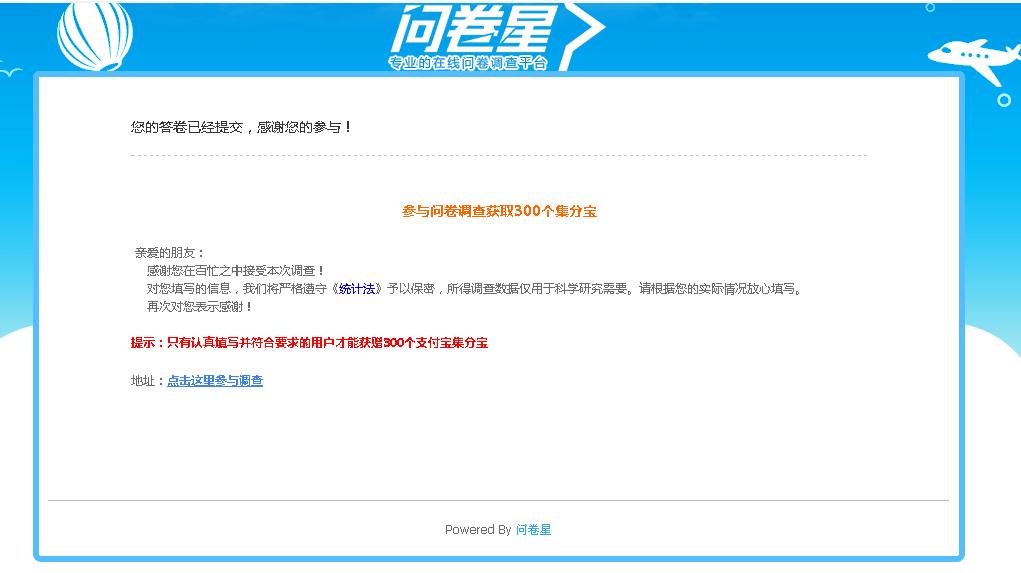Viewport: 1021px width, 573px height.
Task: Click the text 您的答卷已经提交，感谢您的参与！
Action: [241, 127]
